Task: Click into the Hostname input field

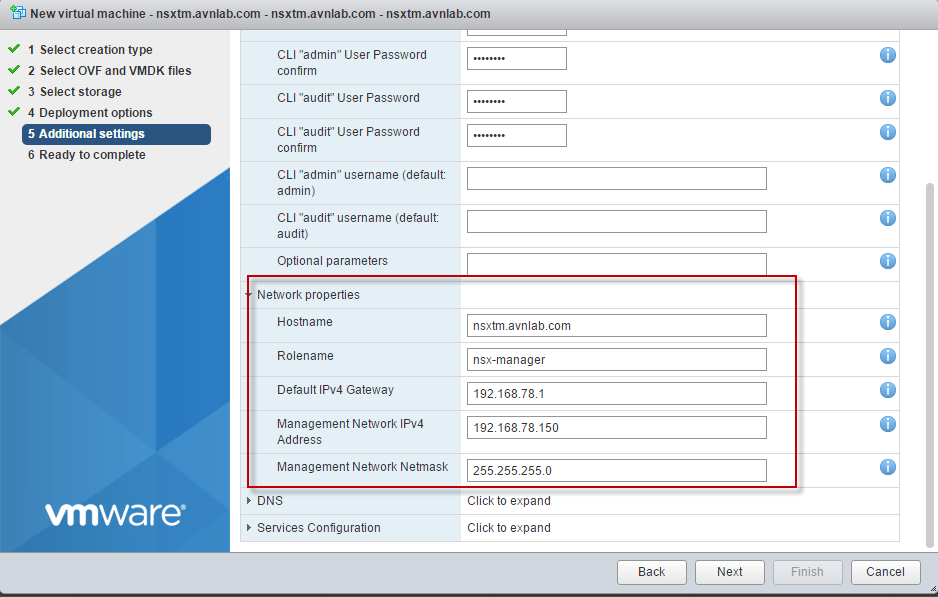Action: pos(616,326)
